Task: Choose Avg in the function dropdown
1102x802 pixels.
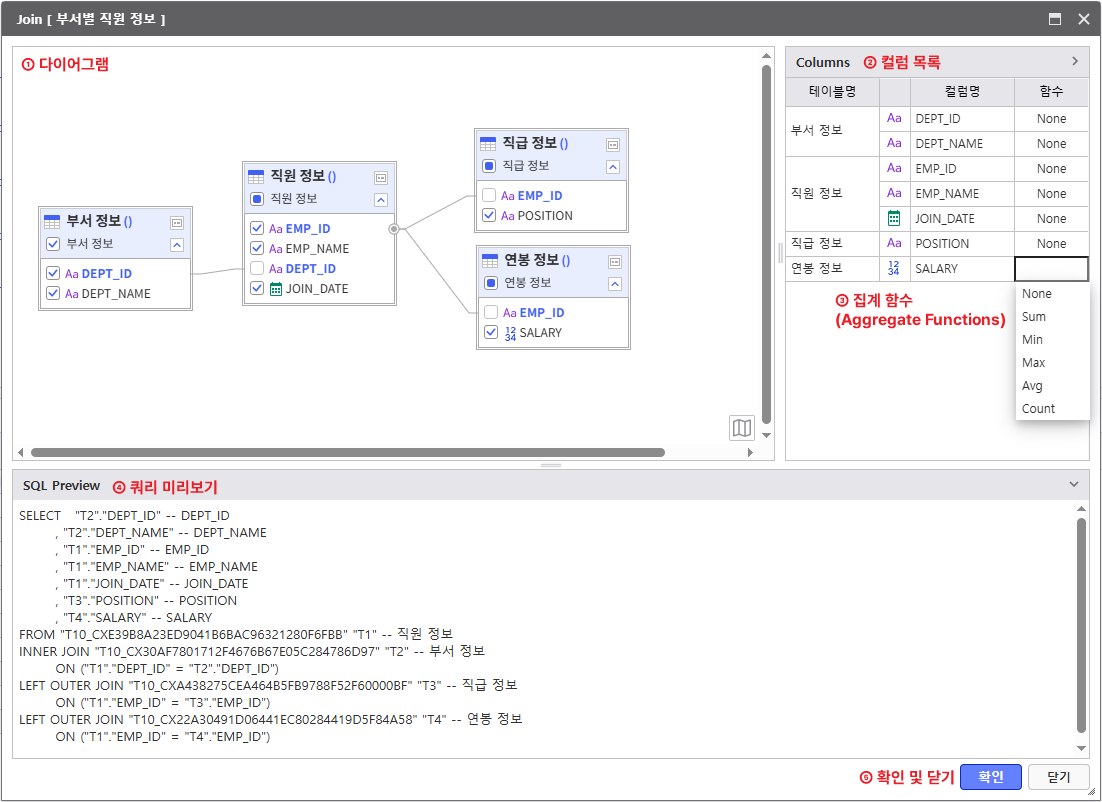Action: click(x=1032, y=386)
